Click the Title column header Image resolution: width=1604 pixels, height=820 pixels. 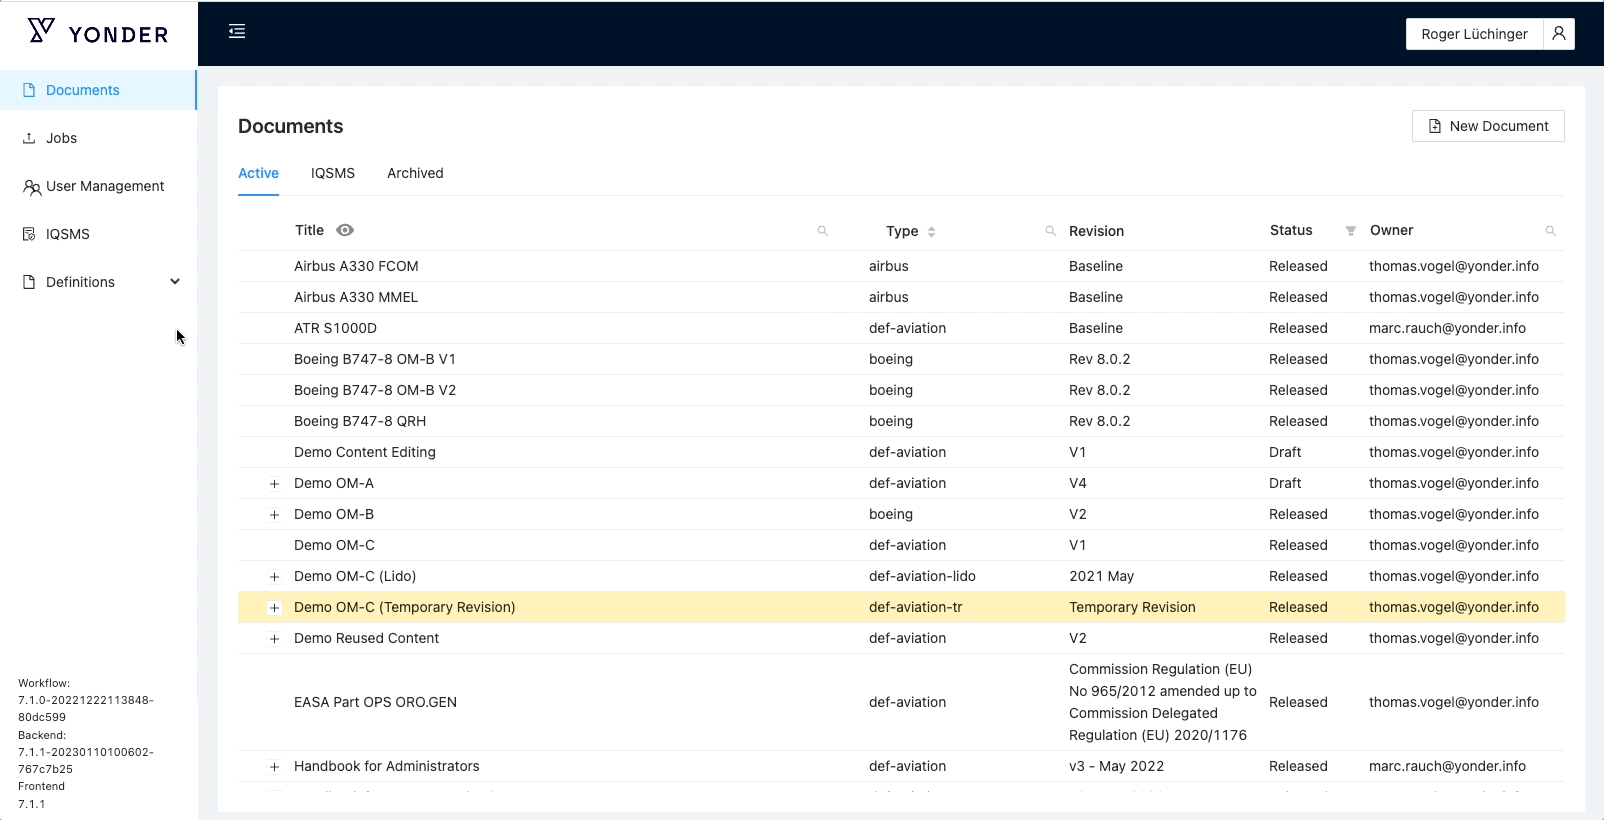[x=309, y=230]
